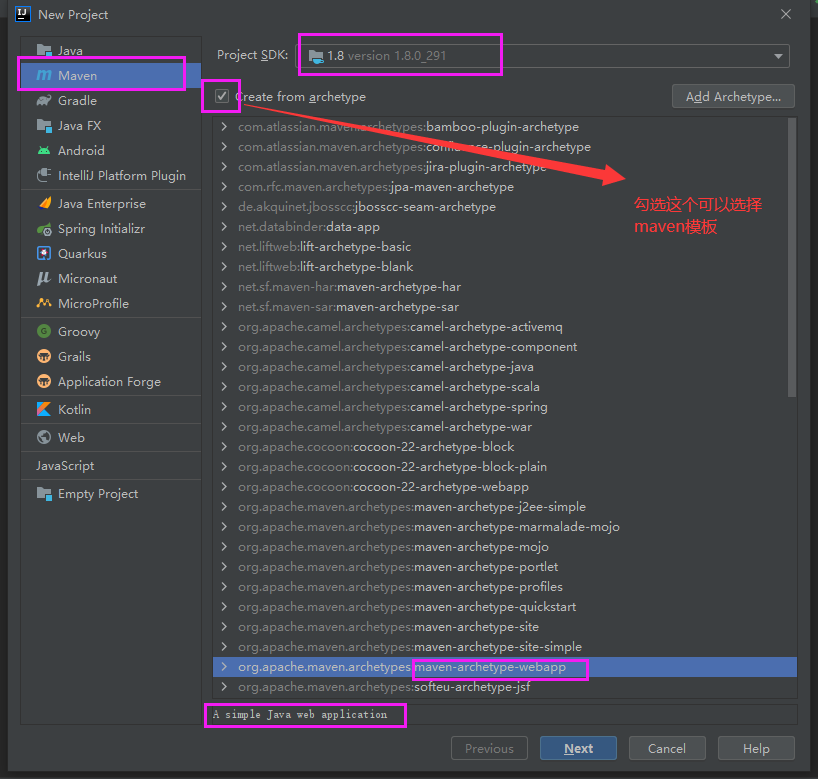Select cocoon-22-archetype-webapp row
The image size is (818, 779).
pyautogui.click(x=504, y=487)
